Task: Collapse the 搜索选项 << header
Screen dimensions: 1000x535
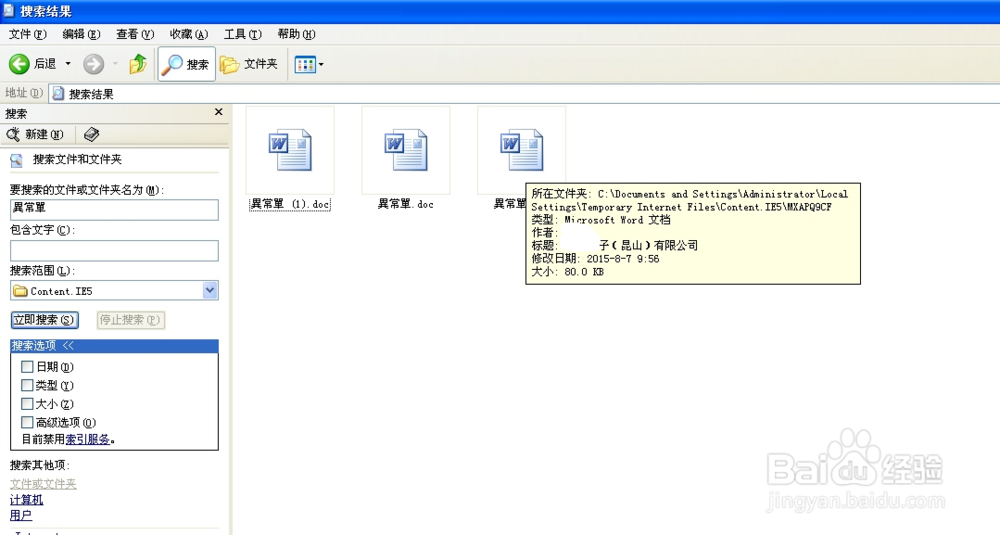Action: 114,346
